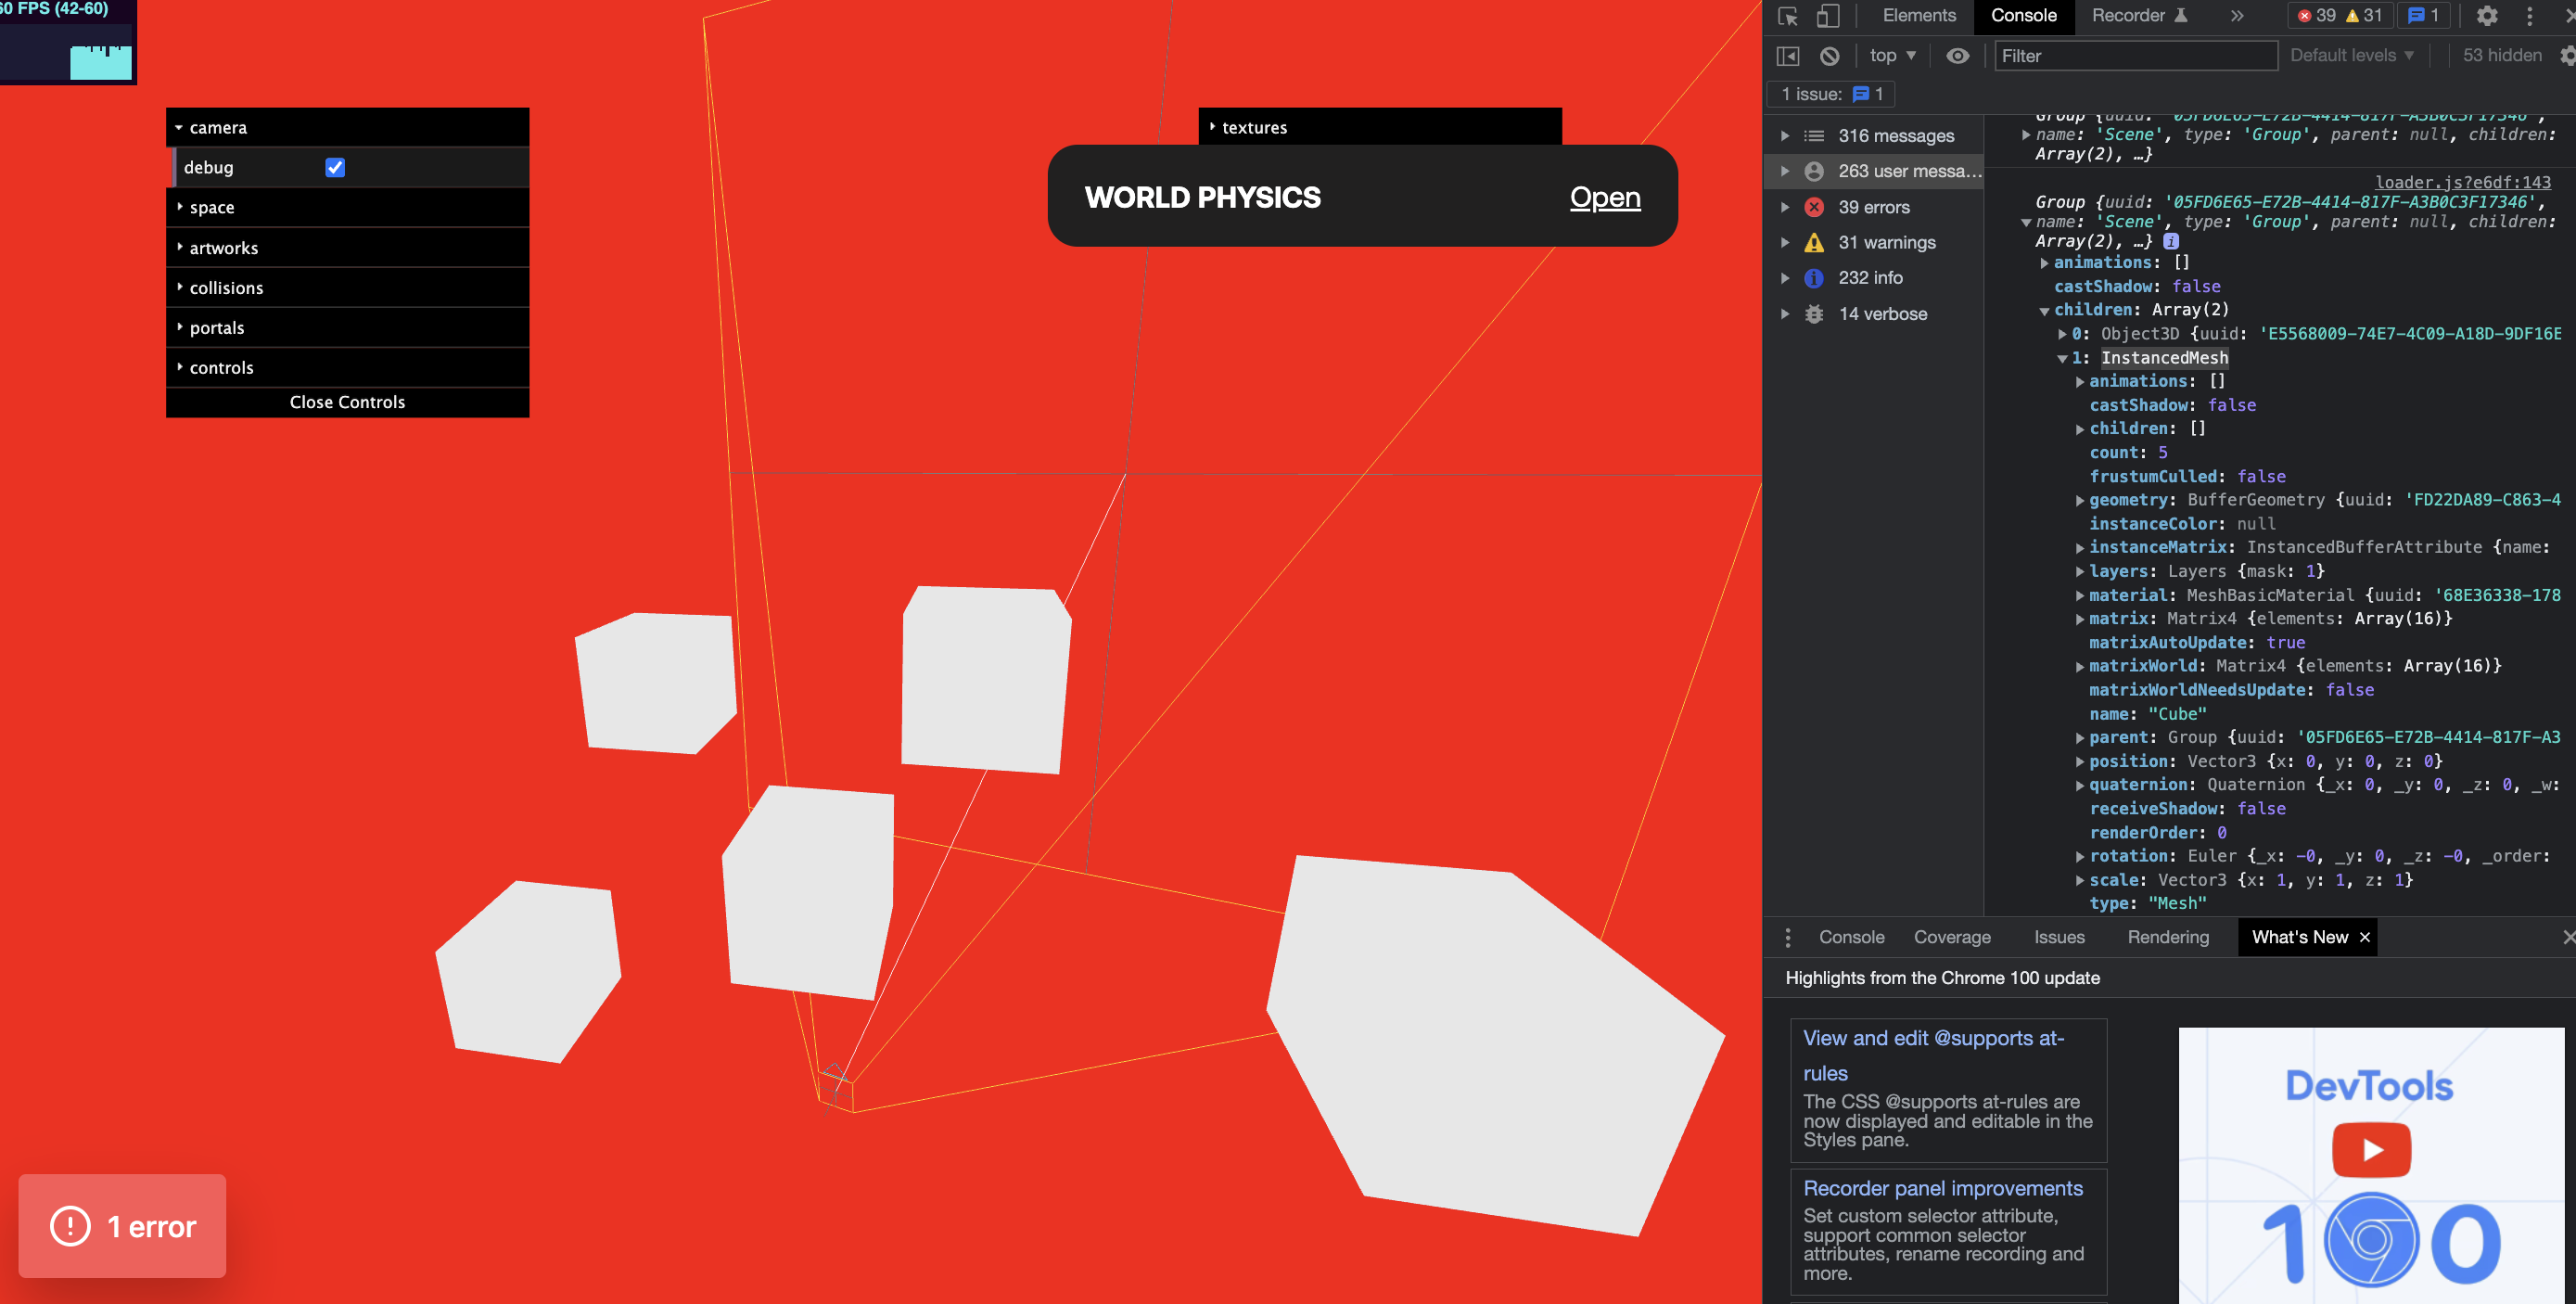Switch to the Rendering tab
Image resolution: width=2576 pixels, height=1304 pixels.
pyautogui.click(x=2168, y=937)
